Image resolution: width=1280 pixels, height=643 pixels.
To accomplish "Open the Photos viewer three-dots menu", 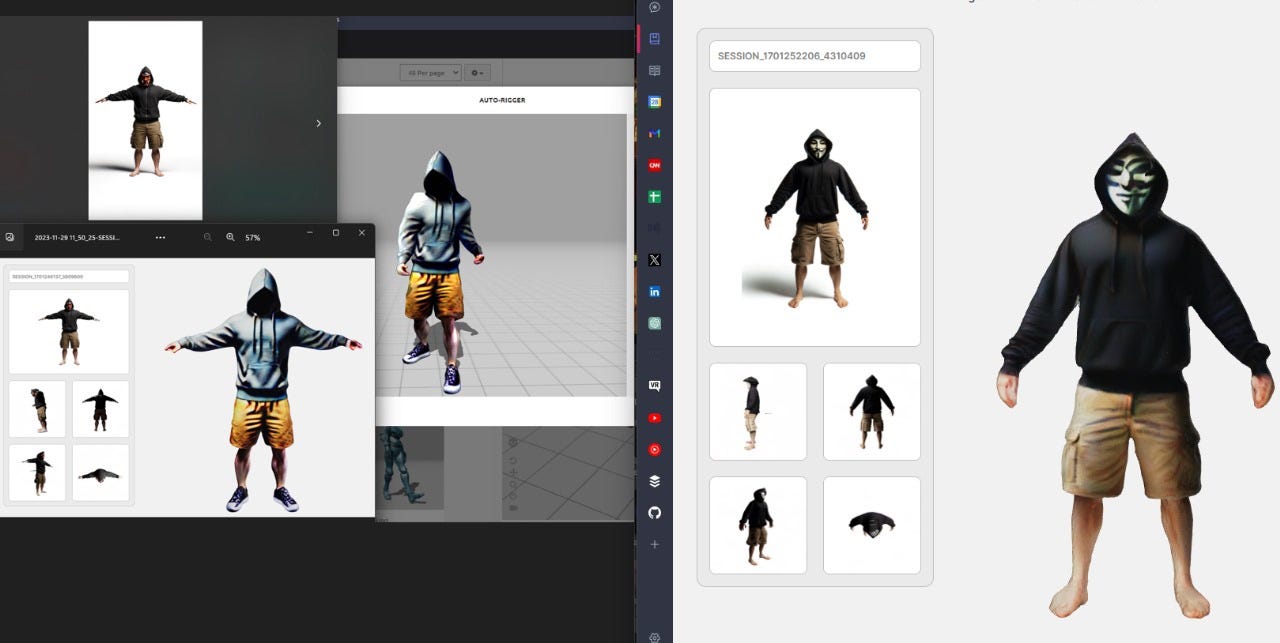I will click(160, 238).
